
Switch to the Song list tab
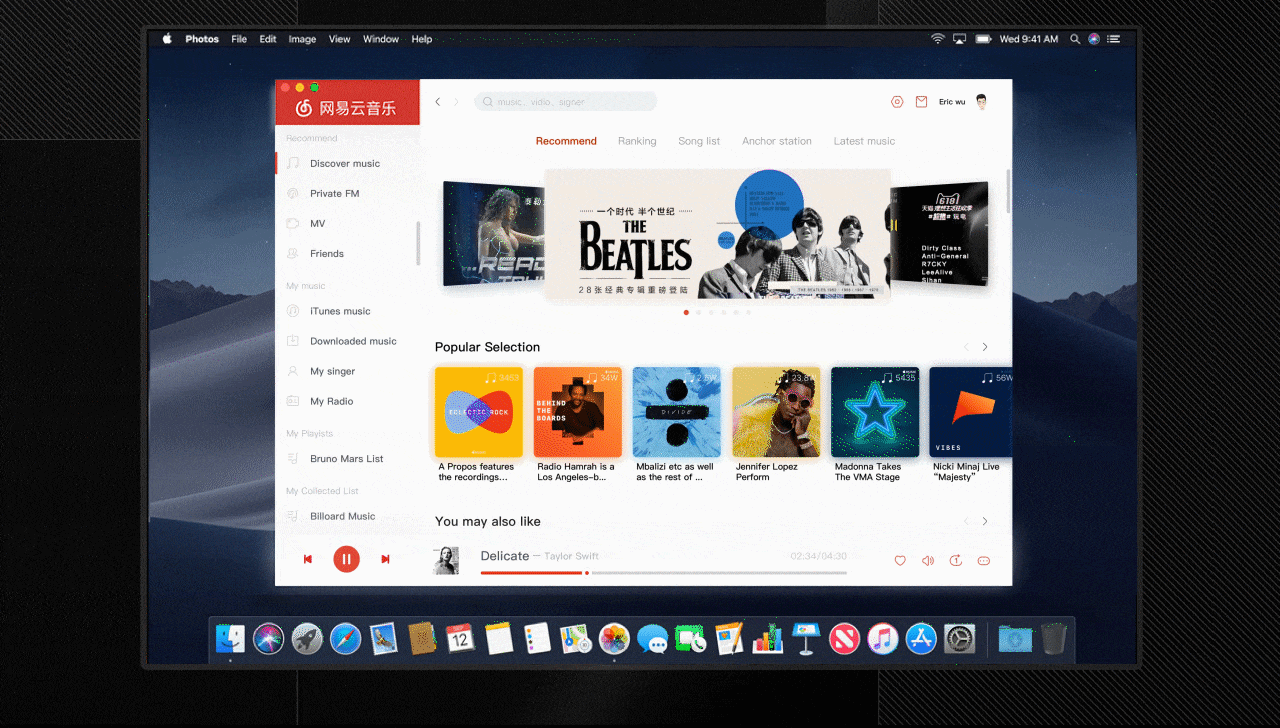tap(699, 141)
